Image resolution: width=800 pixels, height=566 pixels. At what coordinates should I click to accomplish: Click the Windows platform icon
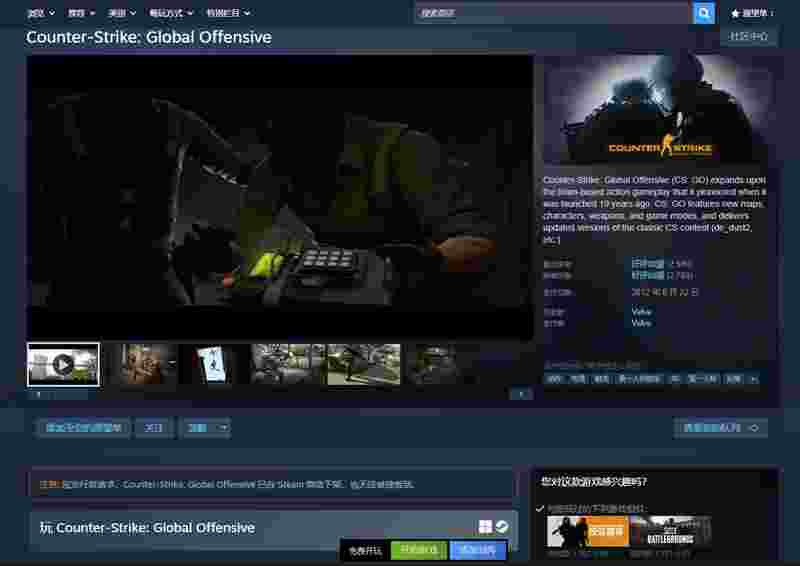(x=485, y=527)
